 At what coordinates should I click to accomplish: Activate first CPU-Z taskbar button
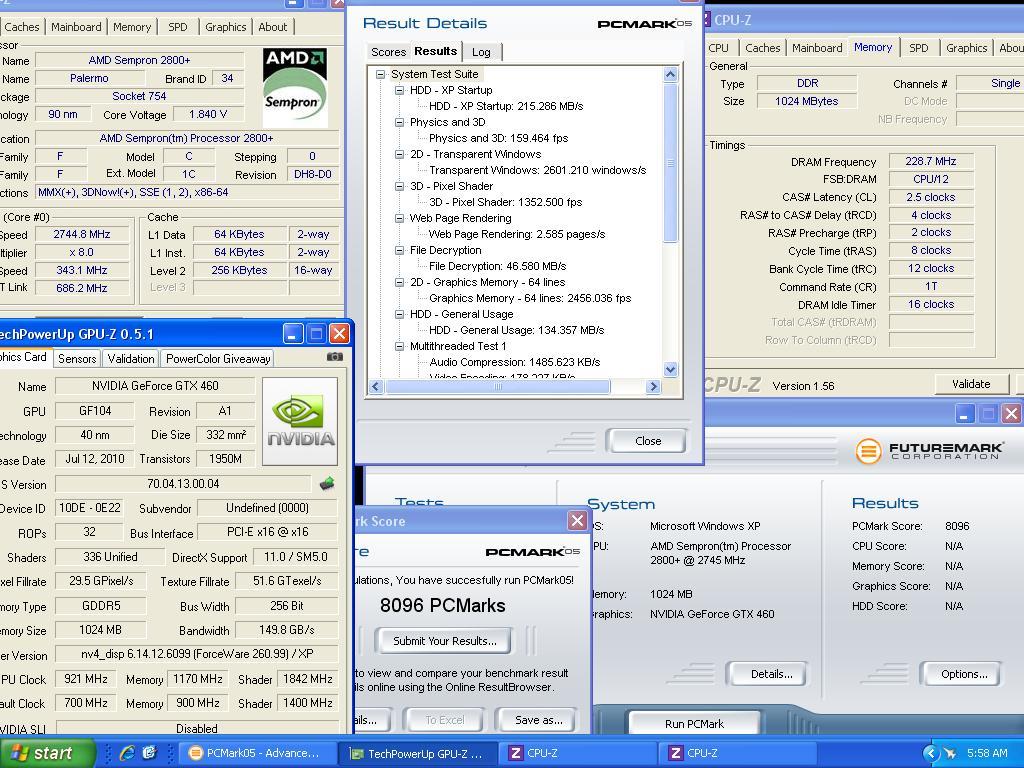point(579,753)
